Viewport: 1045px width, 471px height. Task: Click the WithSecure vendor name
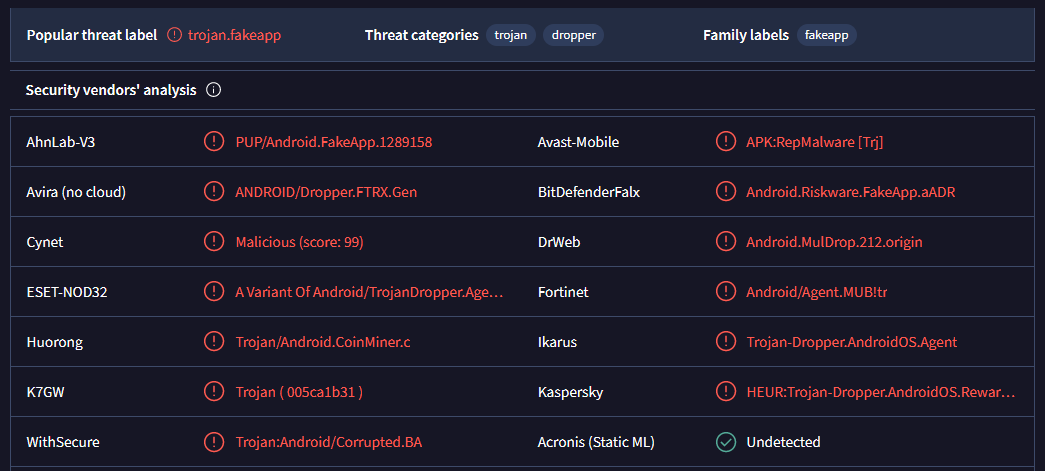tap(63, 442)
